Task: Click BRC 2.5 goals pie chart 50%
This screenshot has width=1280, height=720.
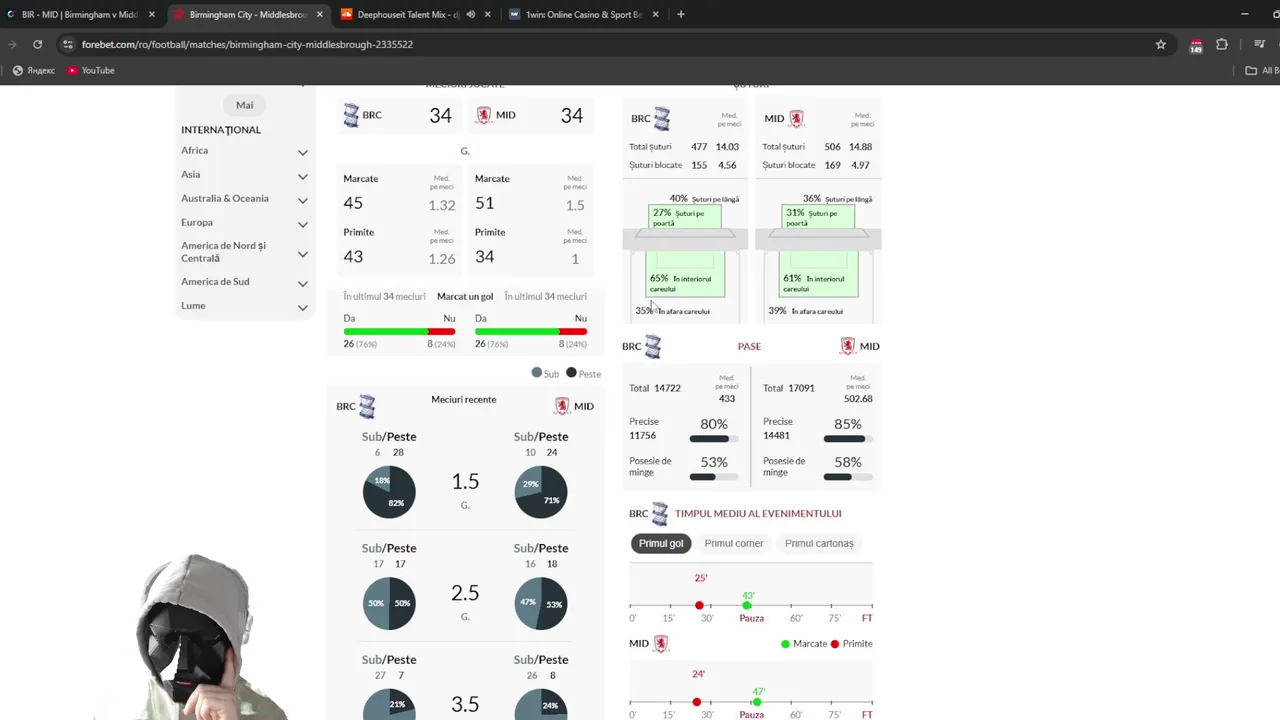Action: point(389,603)
